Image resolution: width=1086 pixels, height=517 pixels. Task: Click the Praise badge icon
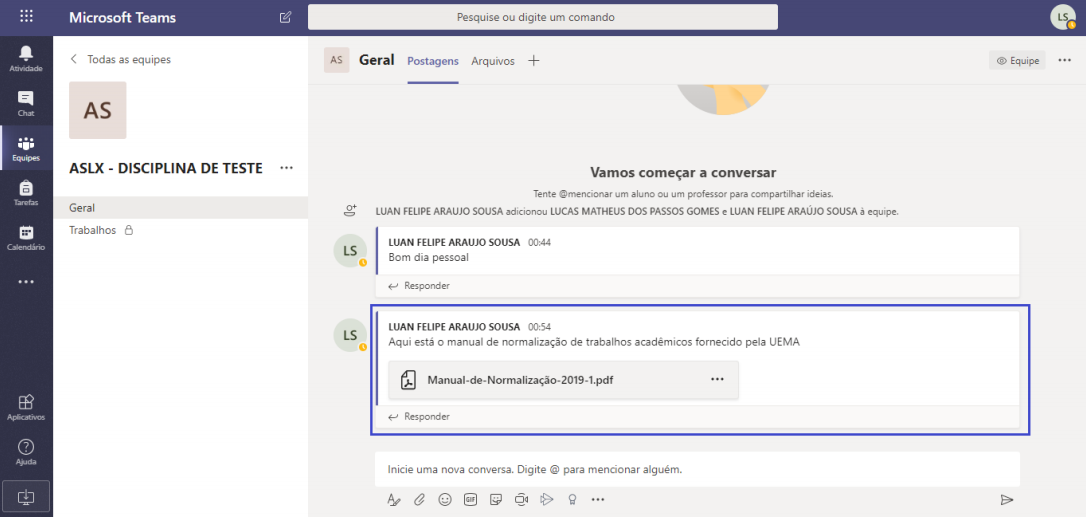point(573,499)
